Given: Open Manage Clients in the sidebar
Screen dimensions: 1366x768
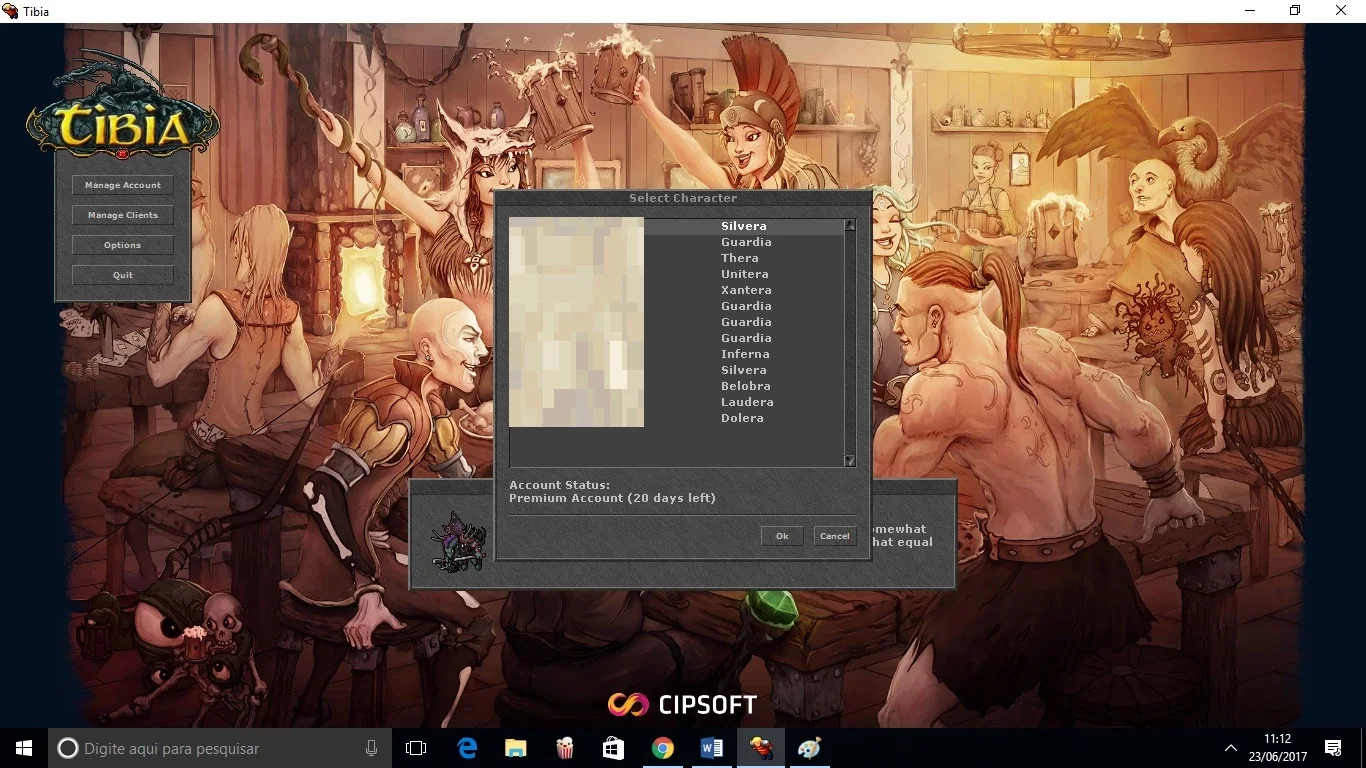Looking at the screenshot, I should [x=122, y=215].
